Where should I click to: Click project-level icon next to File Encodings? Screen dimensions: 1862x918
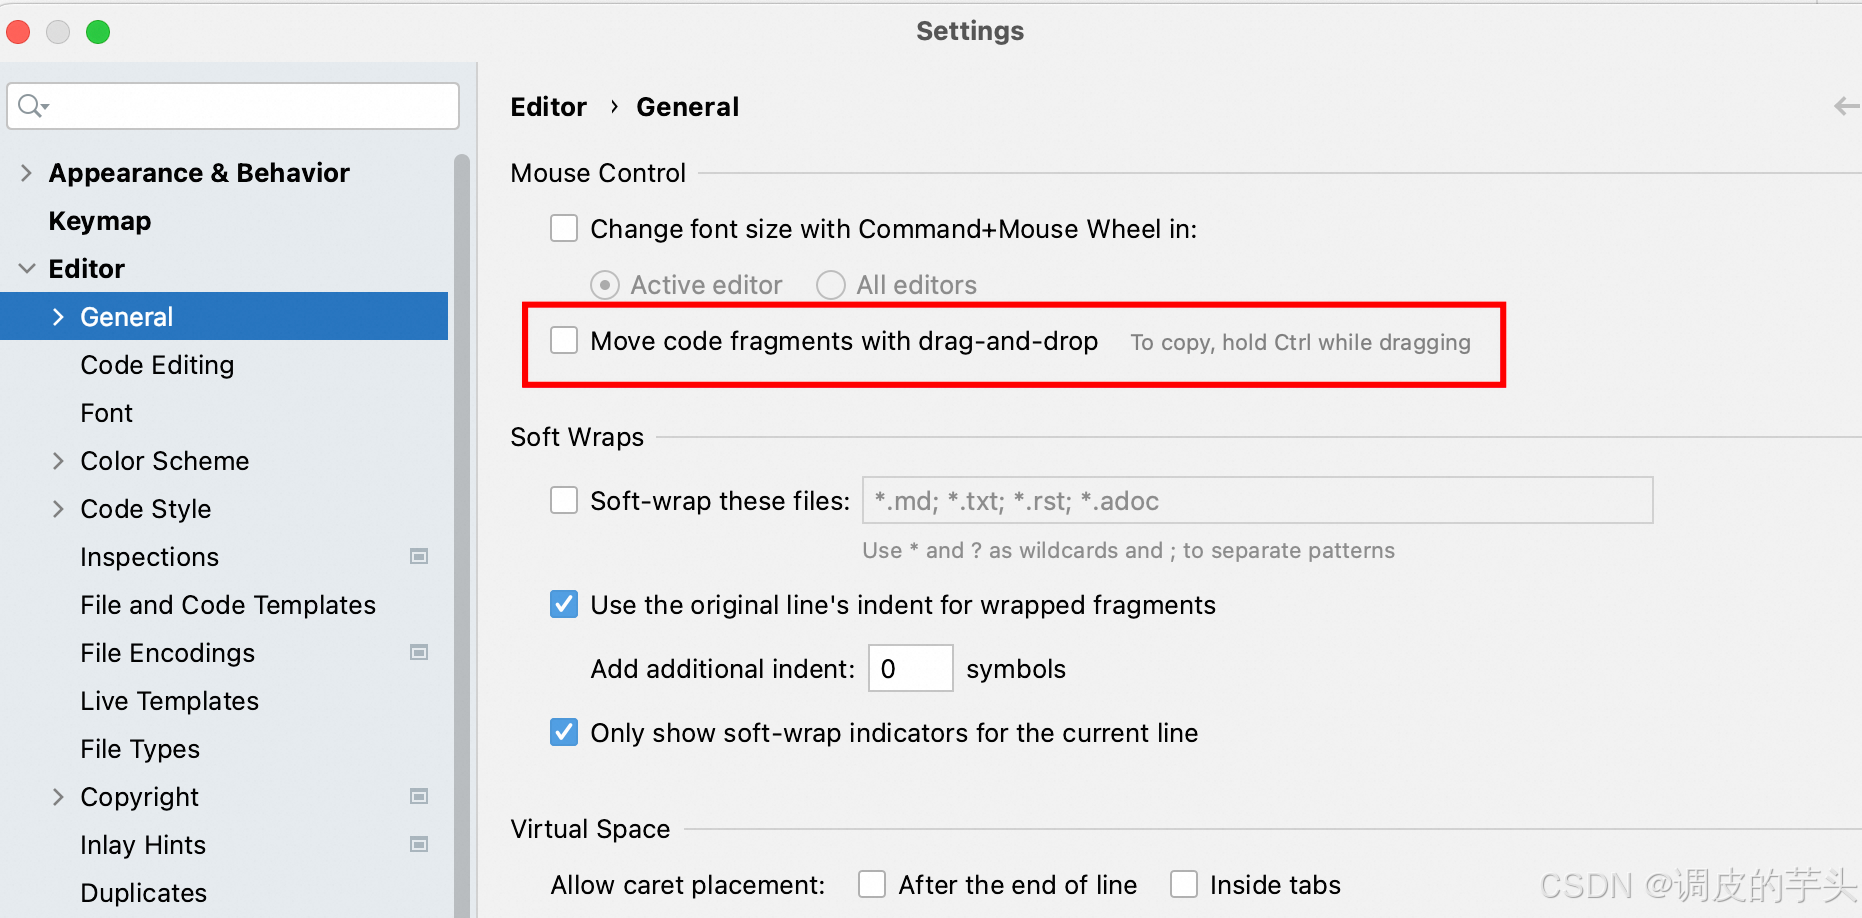pos(419,652)
